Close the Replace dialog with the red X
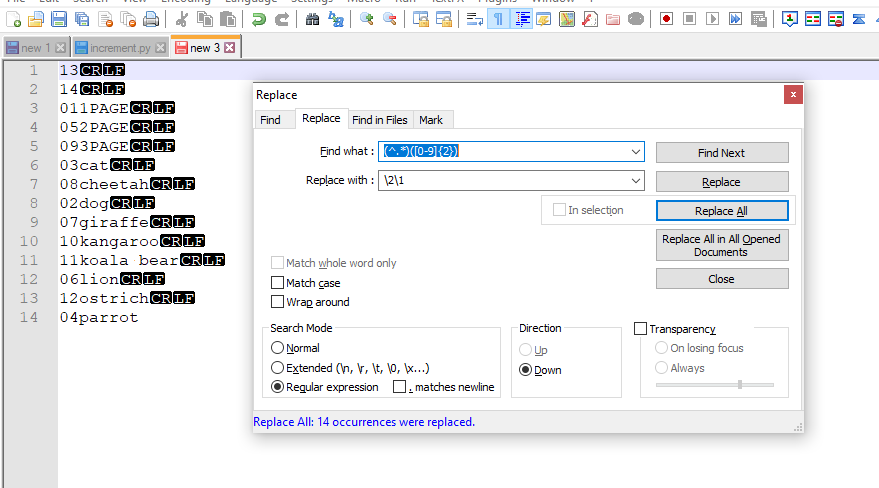Image resolution: width=879 pixels, height=488 pixels. pos(793,95)
